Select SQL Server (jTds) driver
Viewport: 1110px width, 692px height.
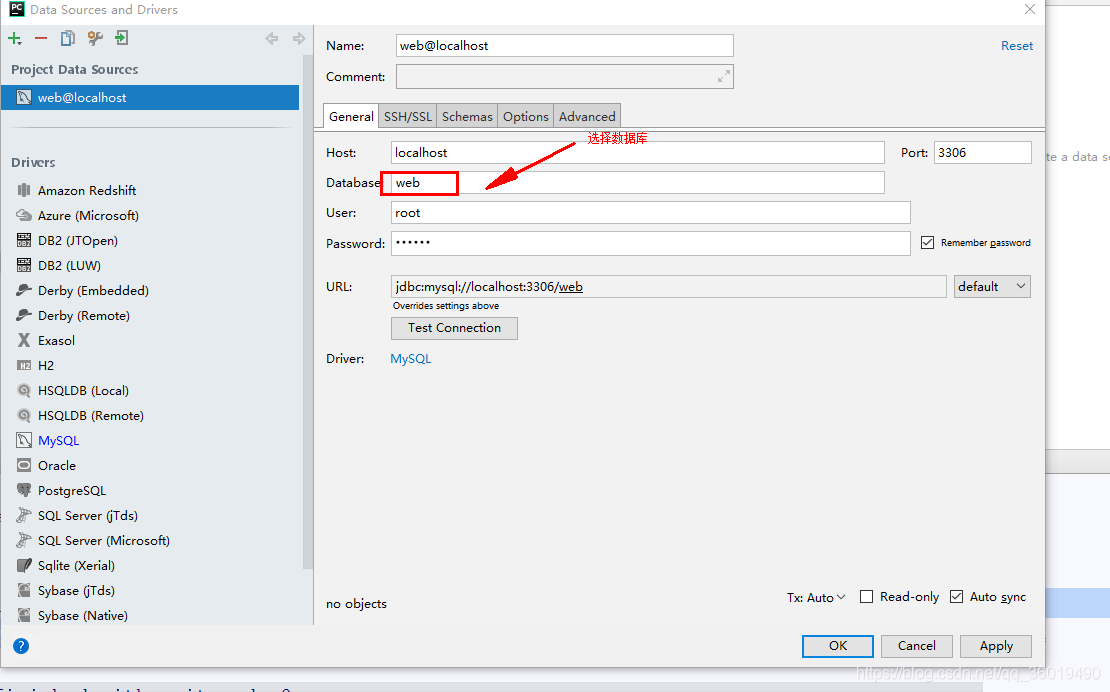pyautogui.click(x=88, y=515)
